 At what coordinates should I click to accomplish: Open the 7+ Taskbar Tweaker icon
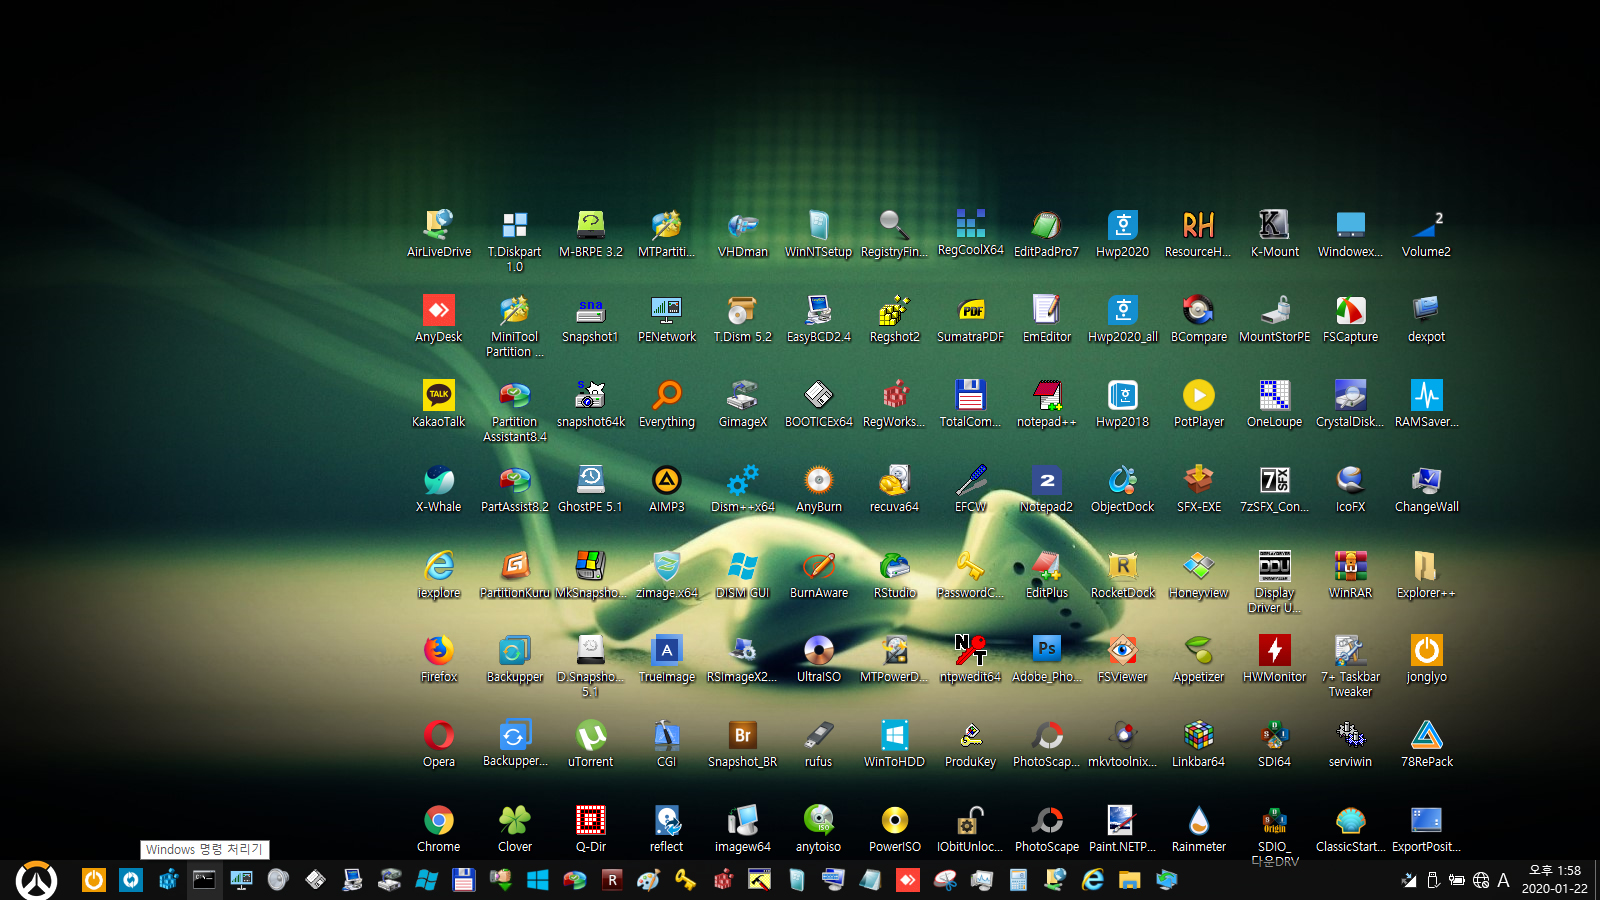(1351, 666)
